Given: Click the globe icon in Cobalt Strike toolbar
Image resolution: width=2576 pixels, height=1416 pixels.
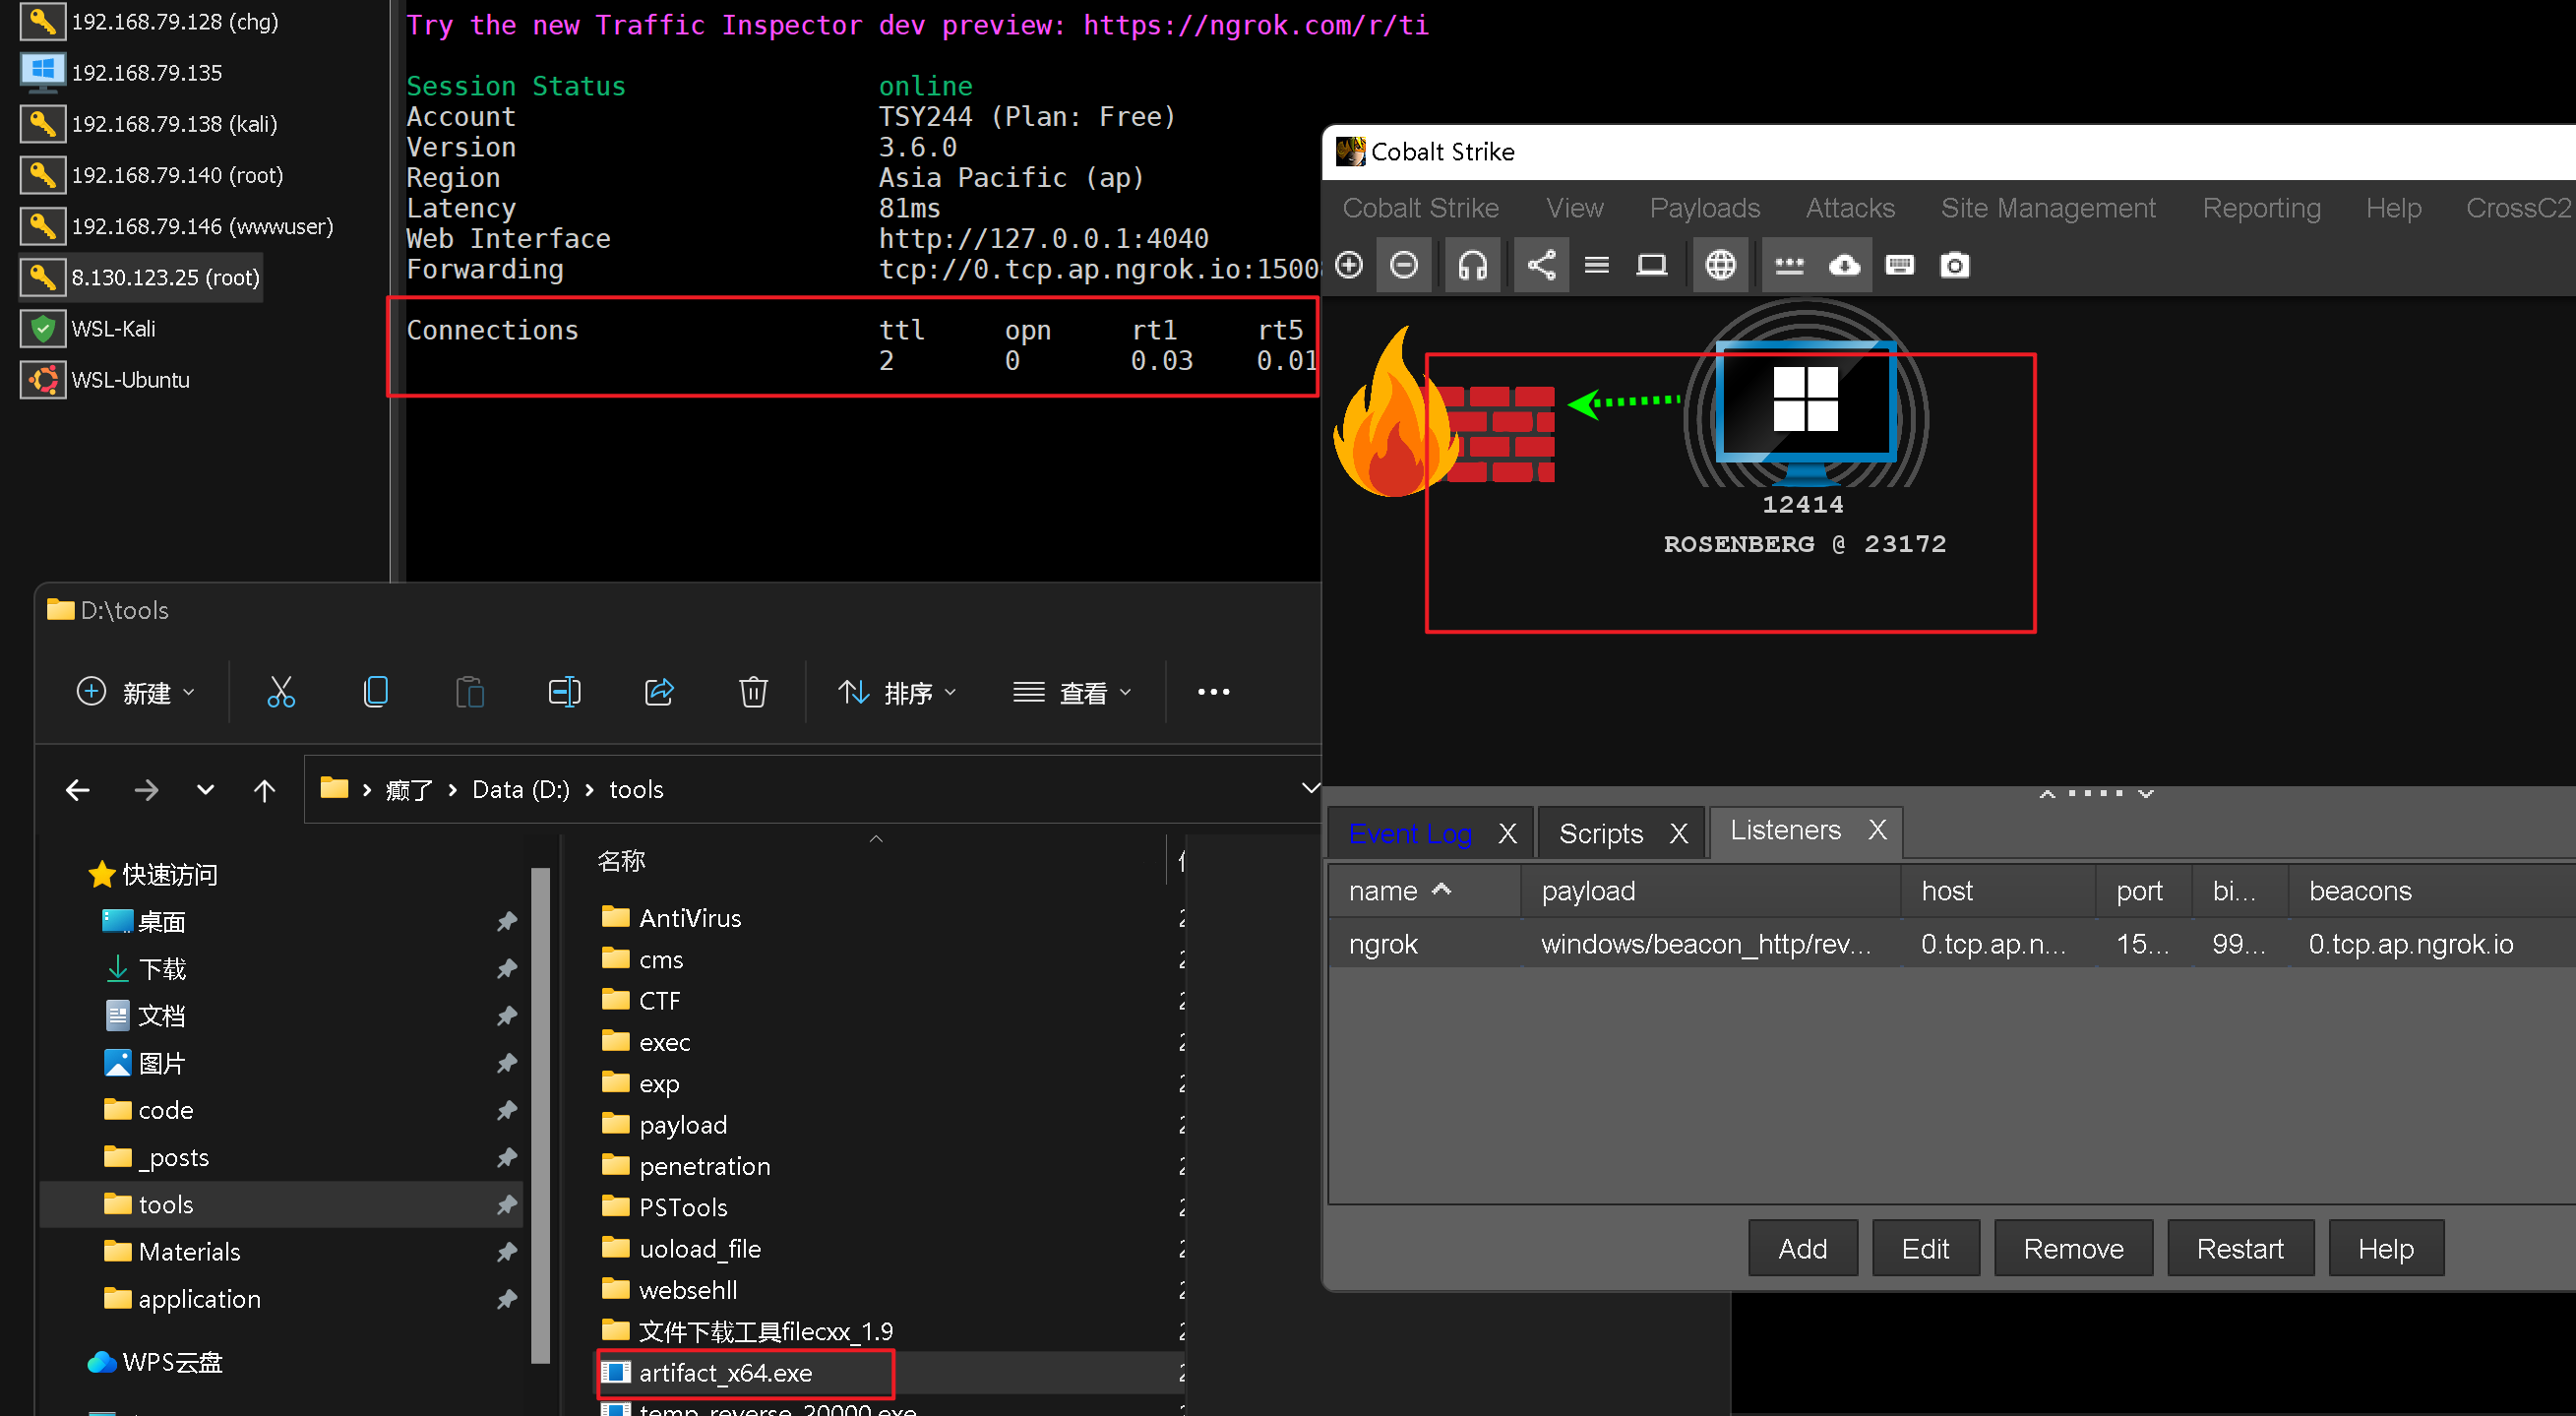Looking at the screenshot, I should tap(1720, 265).
